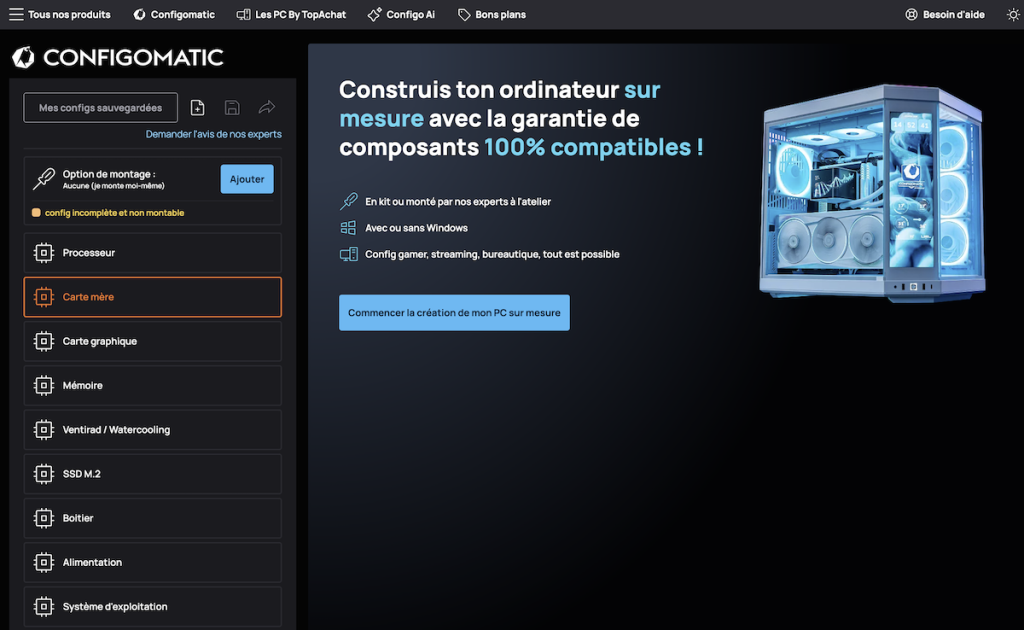Click the Besoin d'aide lifebuoy icon

pyautogui.click(x=911, y=14)
